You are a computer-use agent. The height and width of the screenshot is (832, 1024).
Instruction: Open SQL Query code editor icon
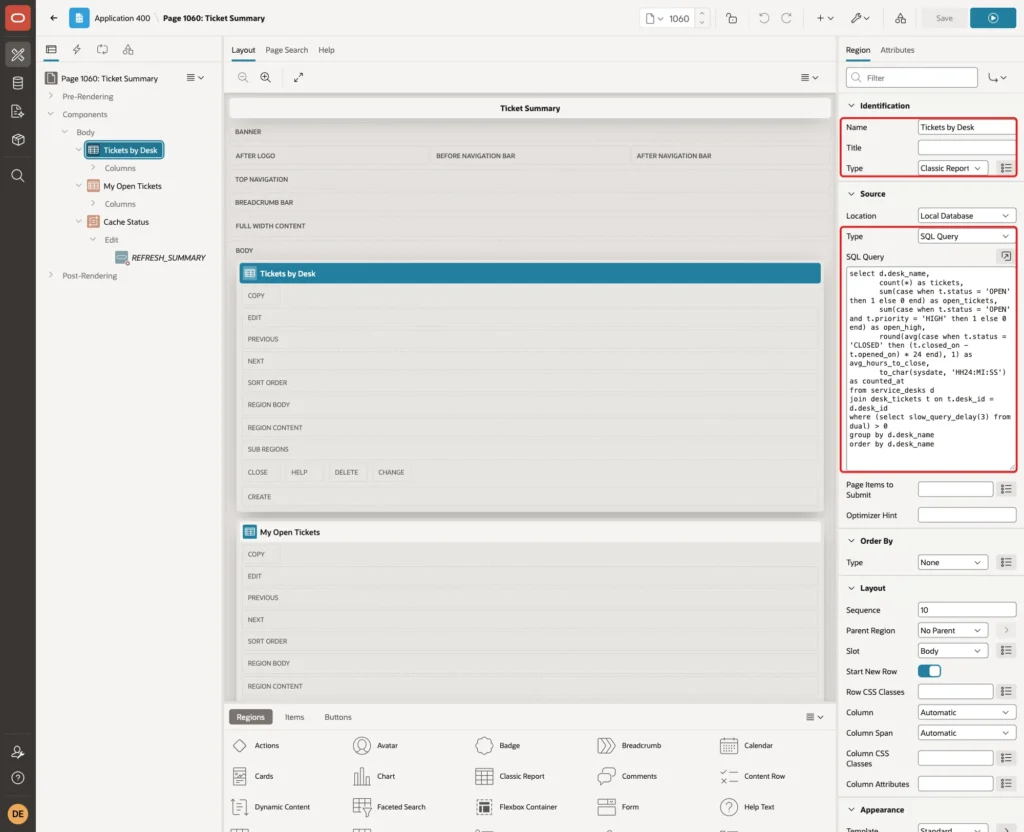(x=1006, y=257)
